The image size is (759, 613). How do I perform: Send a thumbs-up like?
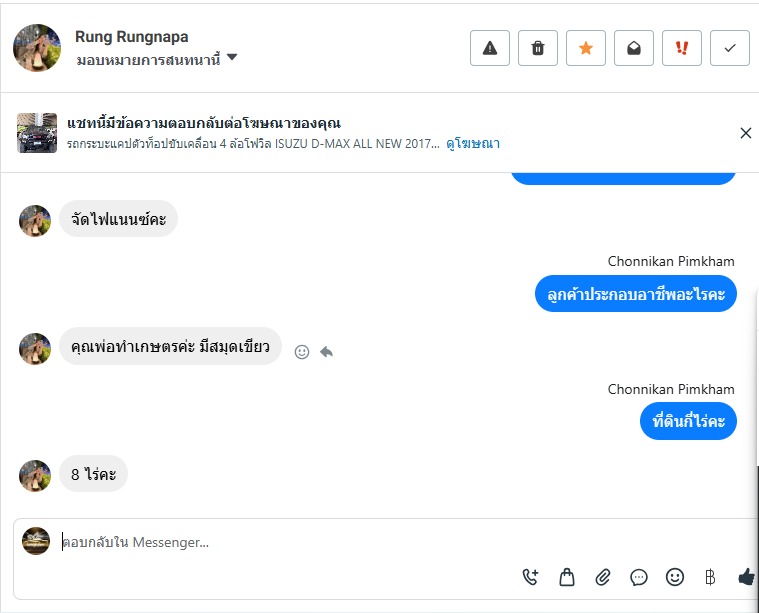tap(745, 577)
